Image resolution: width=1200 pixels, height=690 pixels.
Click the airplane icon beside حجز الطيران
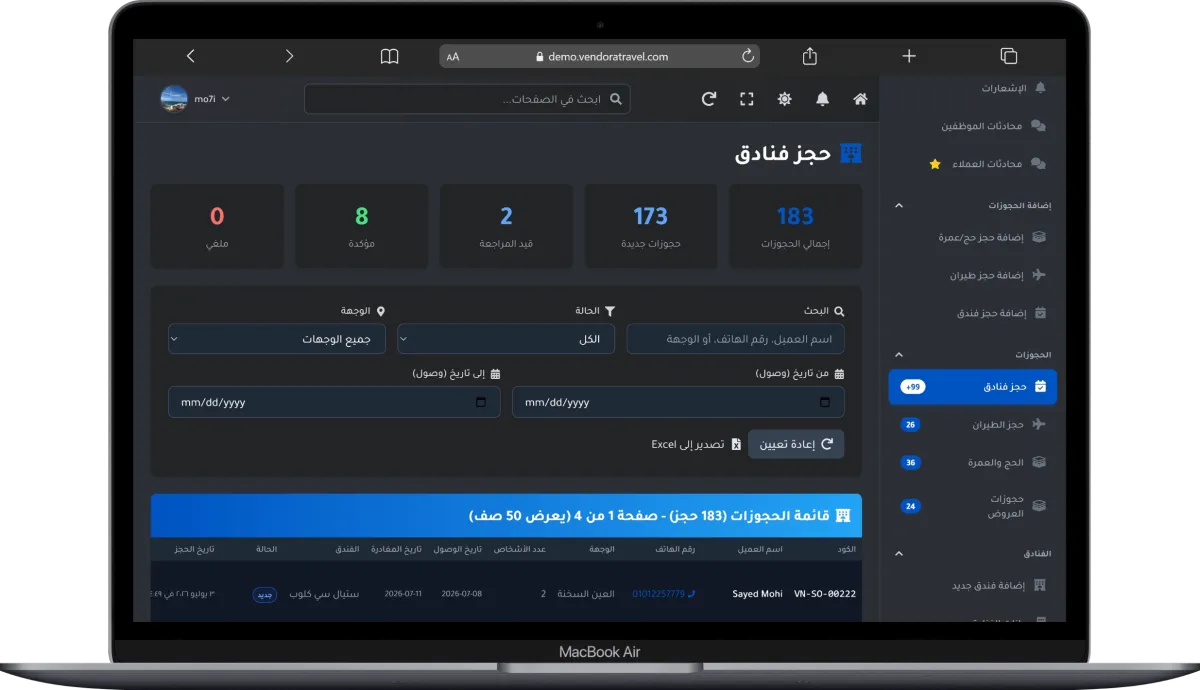[x=1039, y=425]
